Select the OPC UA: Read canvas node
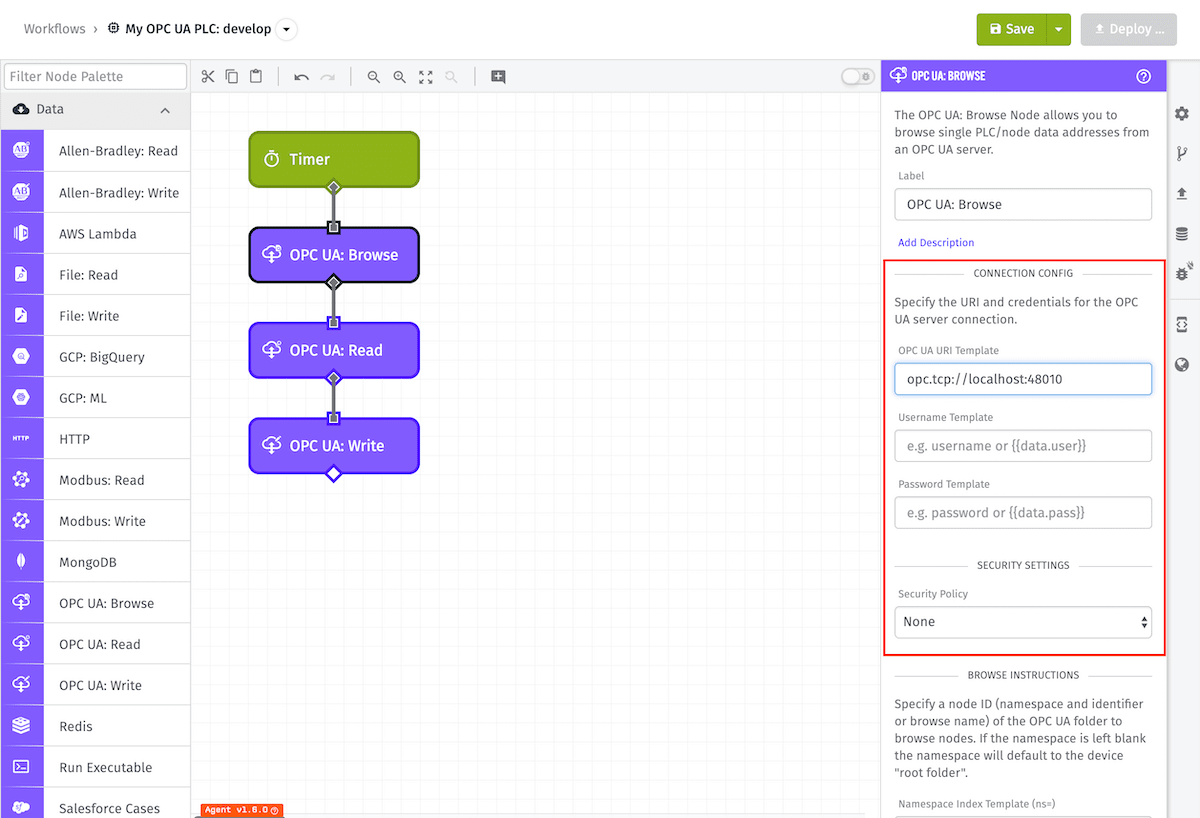The width and height of the screenshot is (1200, 818). pyautogui.click(x=334, y=350)
